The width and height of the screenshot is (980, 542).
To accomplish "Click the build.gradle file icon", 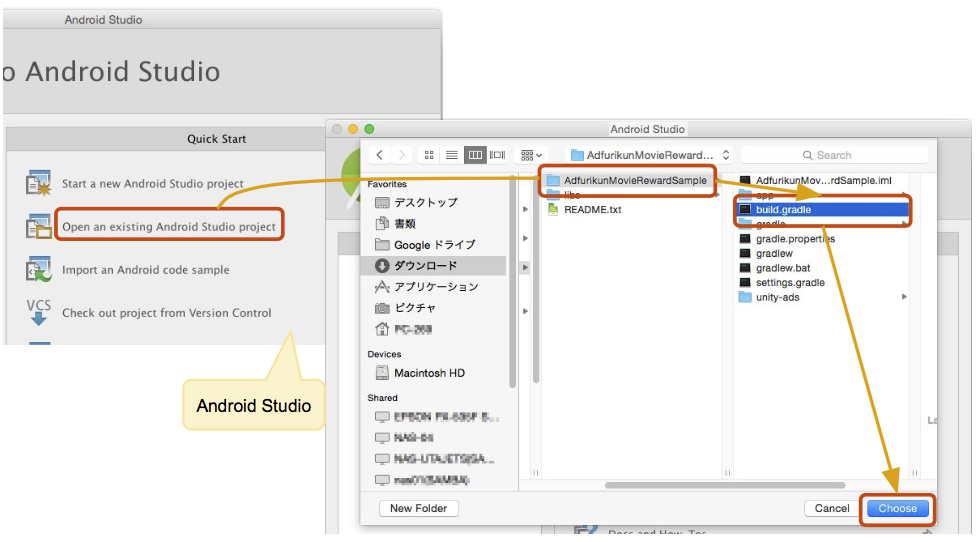I will [744, 209].
